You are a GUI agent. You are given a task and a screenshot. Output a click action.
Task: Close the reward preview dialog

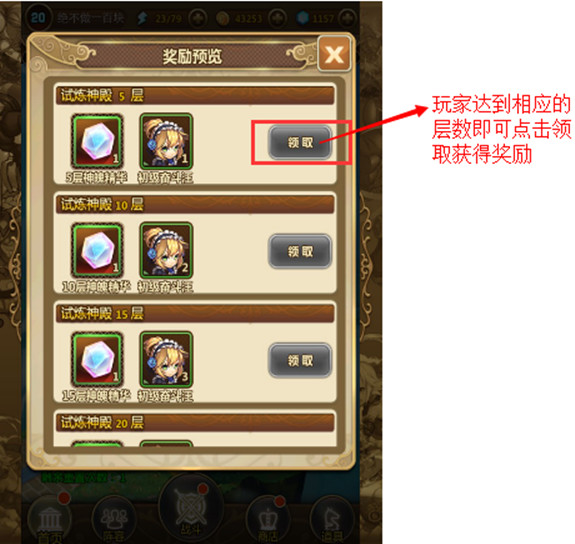(334, 54)
